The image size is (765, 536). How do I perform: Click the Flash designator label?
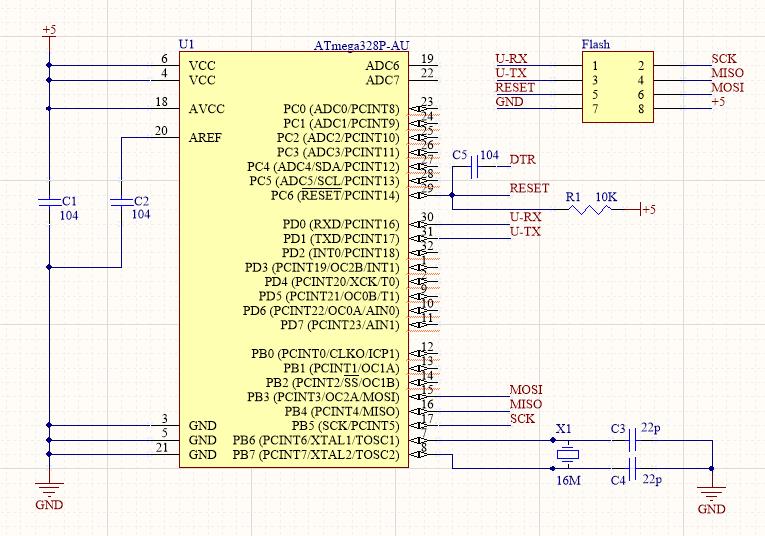click(596, 44)
